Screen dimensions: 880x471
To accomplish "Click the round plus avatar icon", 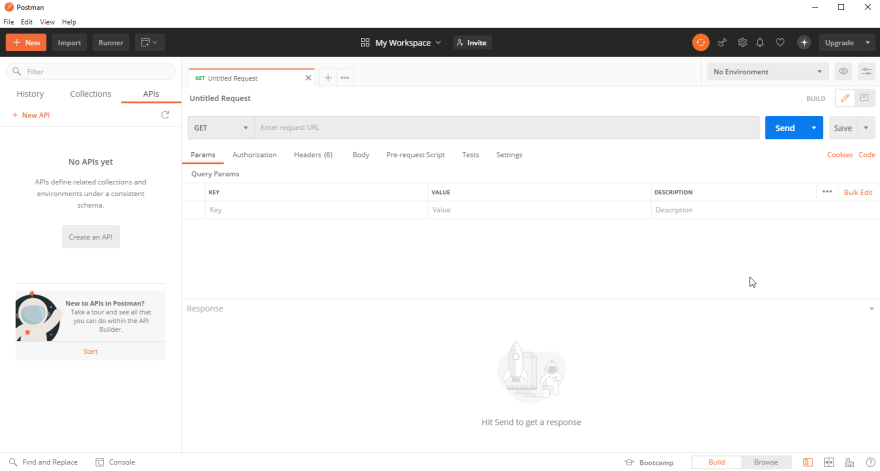I will click(x=804, y=43).
